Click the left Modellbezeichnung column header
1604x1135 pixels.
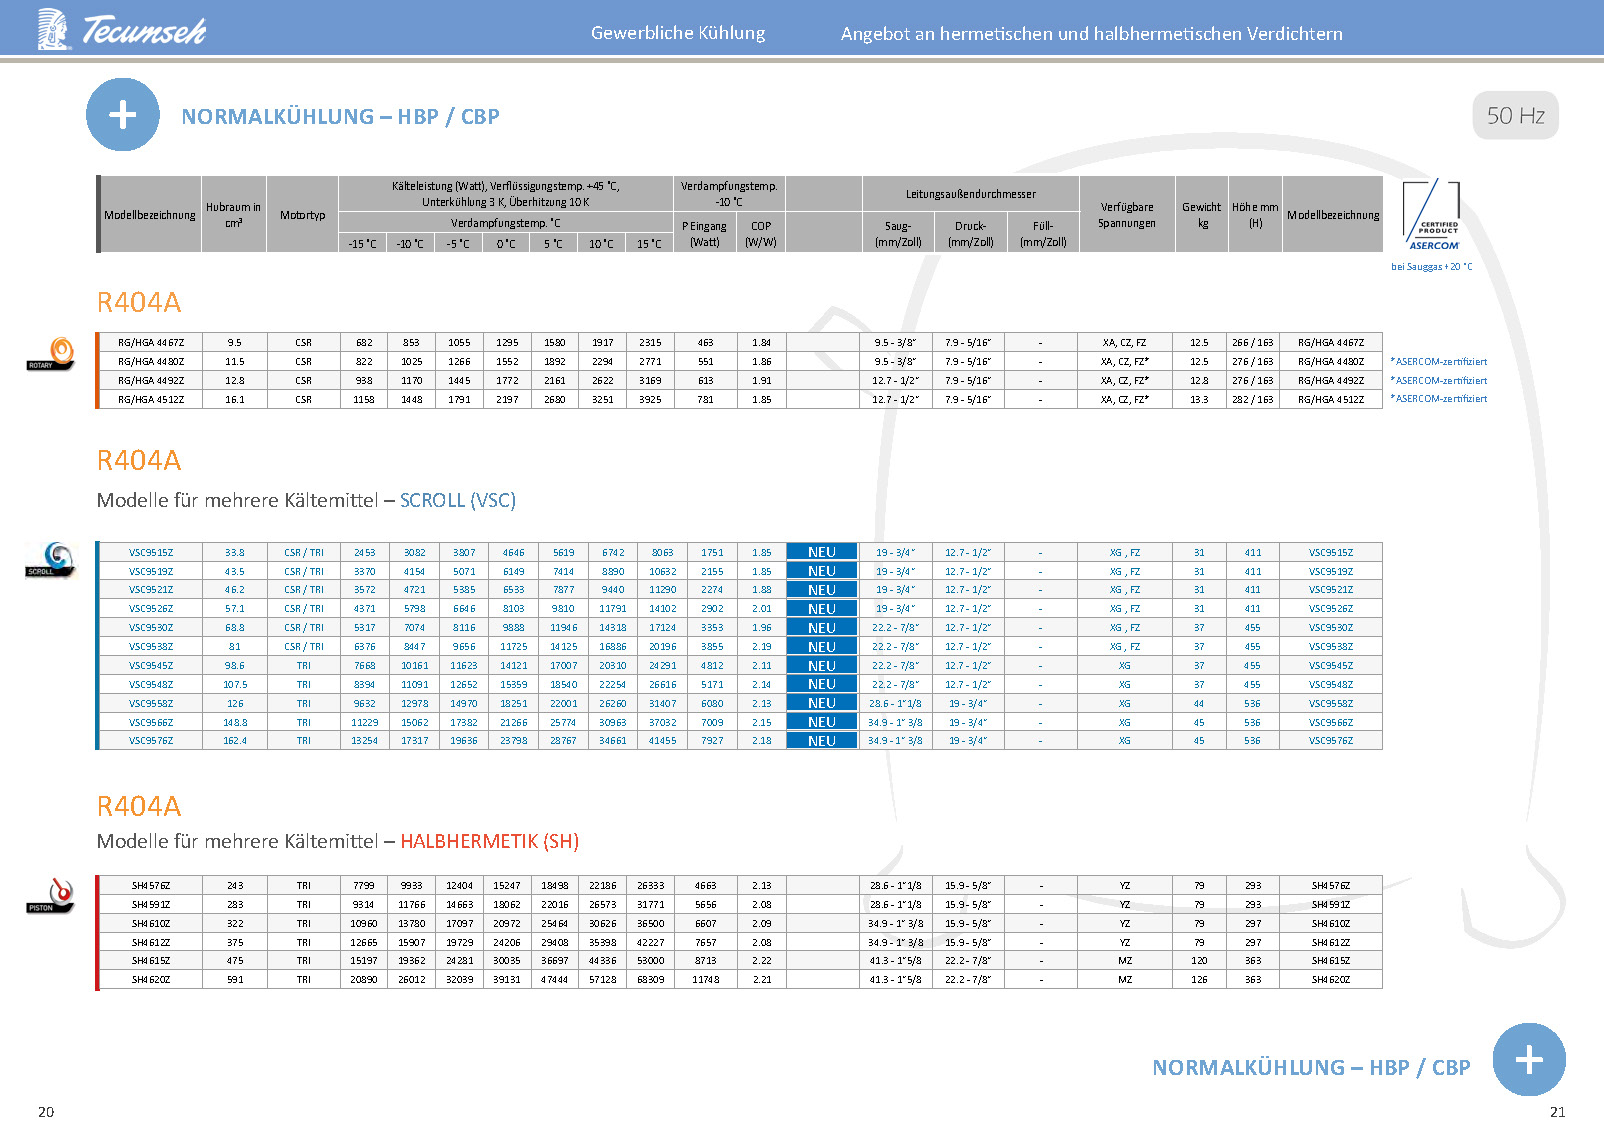(150, 215)
